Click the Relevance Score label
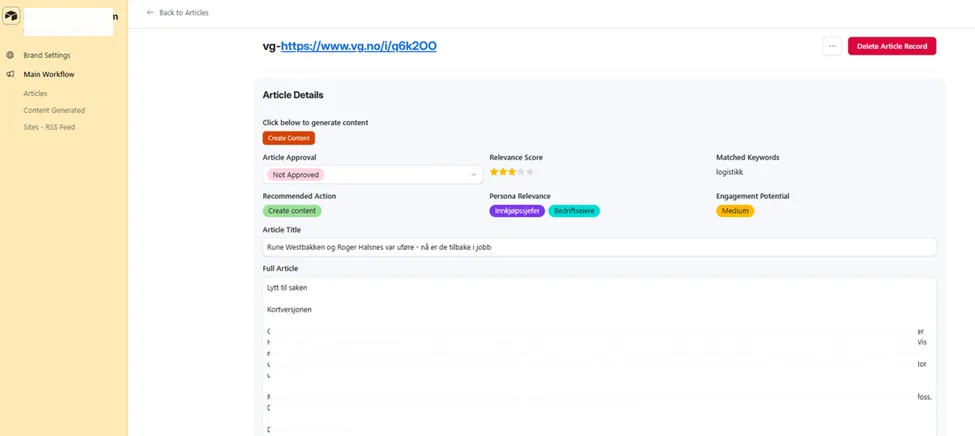Viewport: 975px width, 436px height. tap(516, 157)
